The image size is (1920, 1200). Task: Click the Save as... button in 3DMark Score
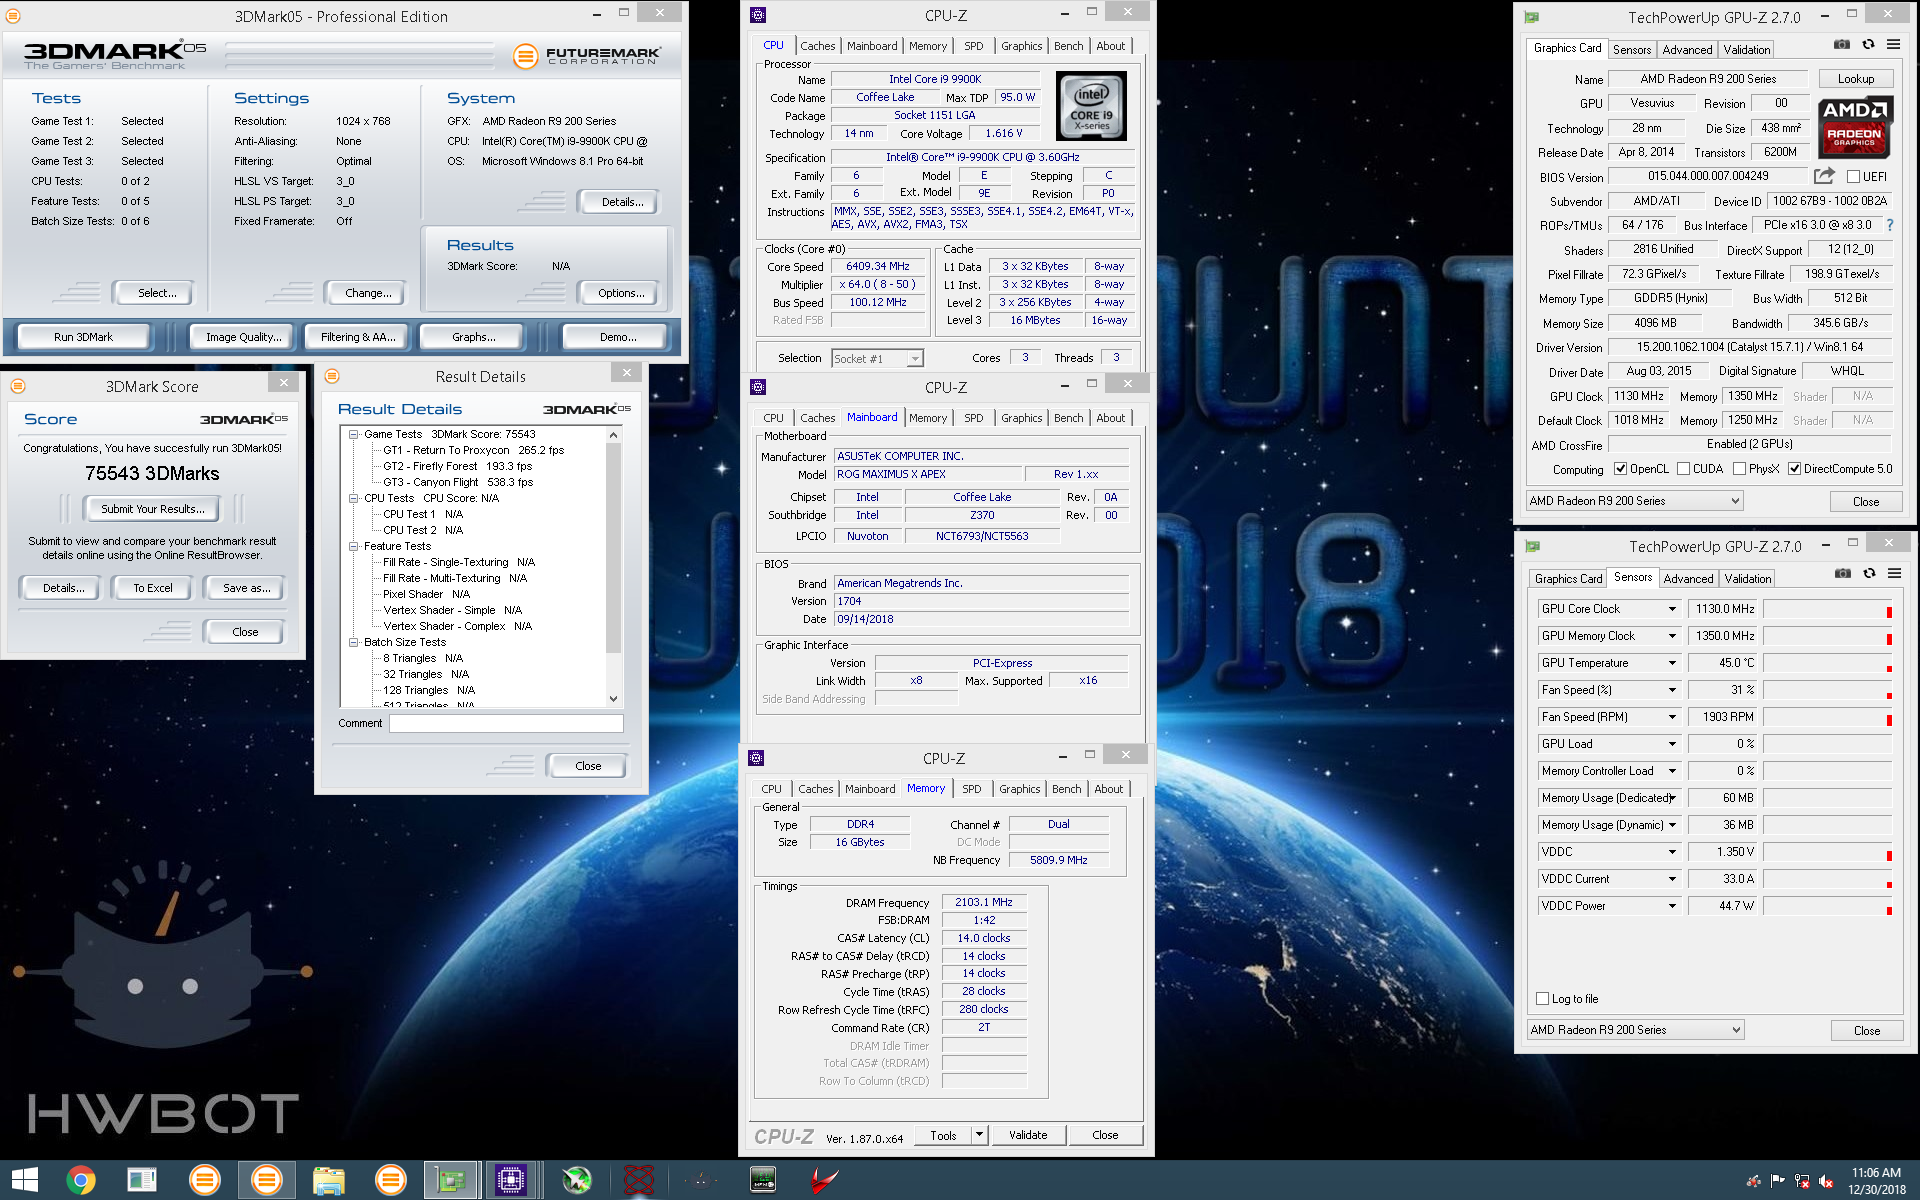246,588
